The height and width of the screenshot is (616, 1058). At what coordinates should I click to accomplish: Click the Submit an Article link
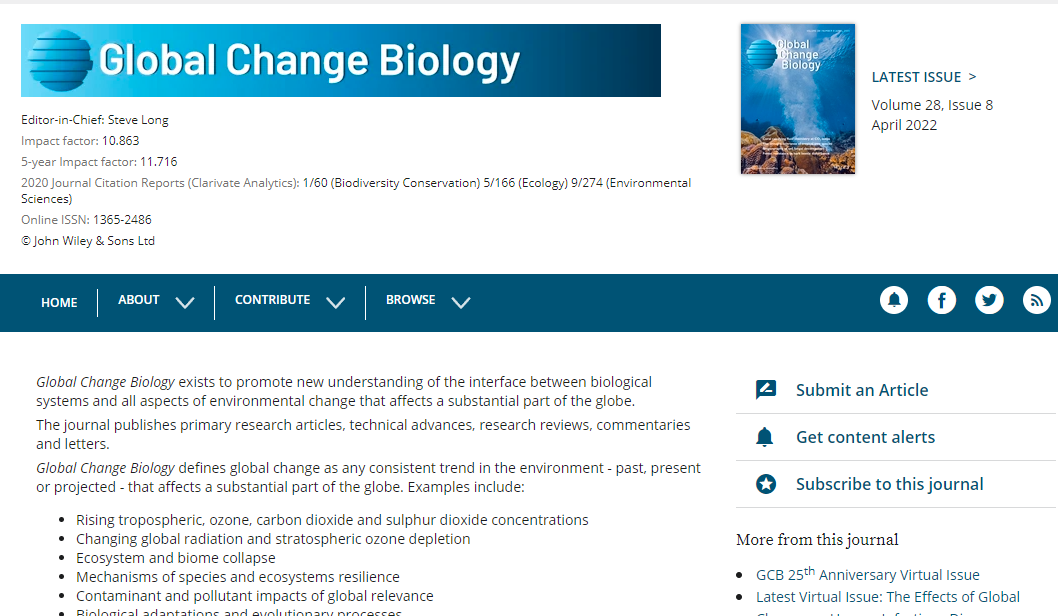click(862, 390)
